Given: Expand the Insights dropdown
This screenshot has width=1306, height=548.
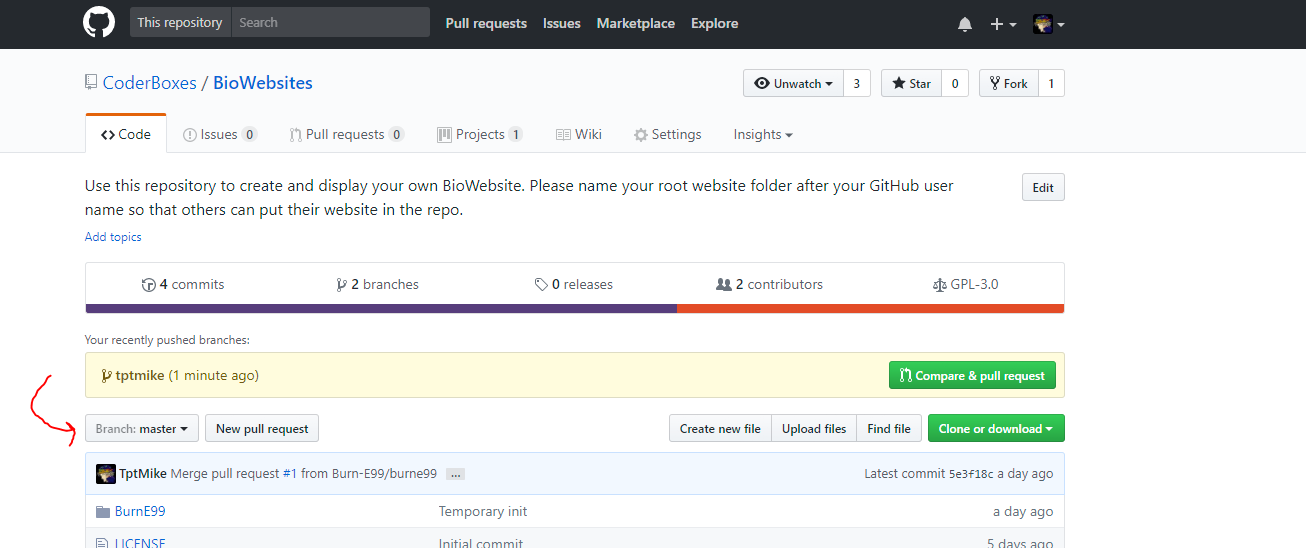Looking at the screenshot, I should (763, 134).
